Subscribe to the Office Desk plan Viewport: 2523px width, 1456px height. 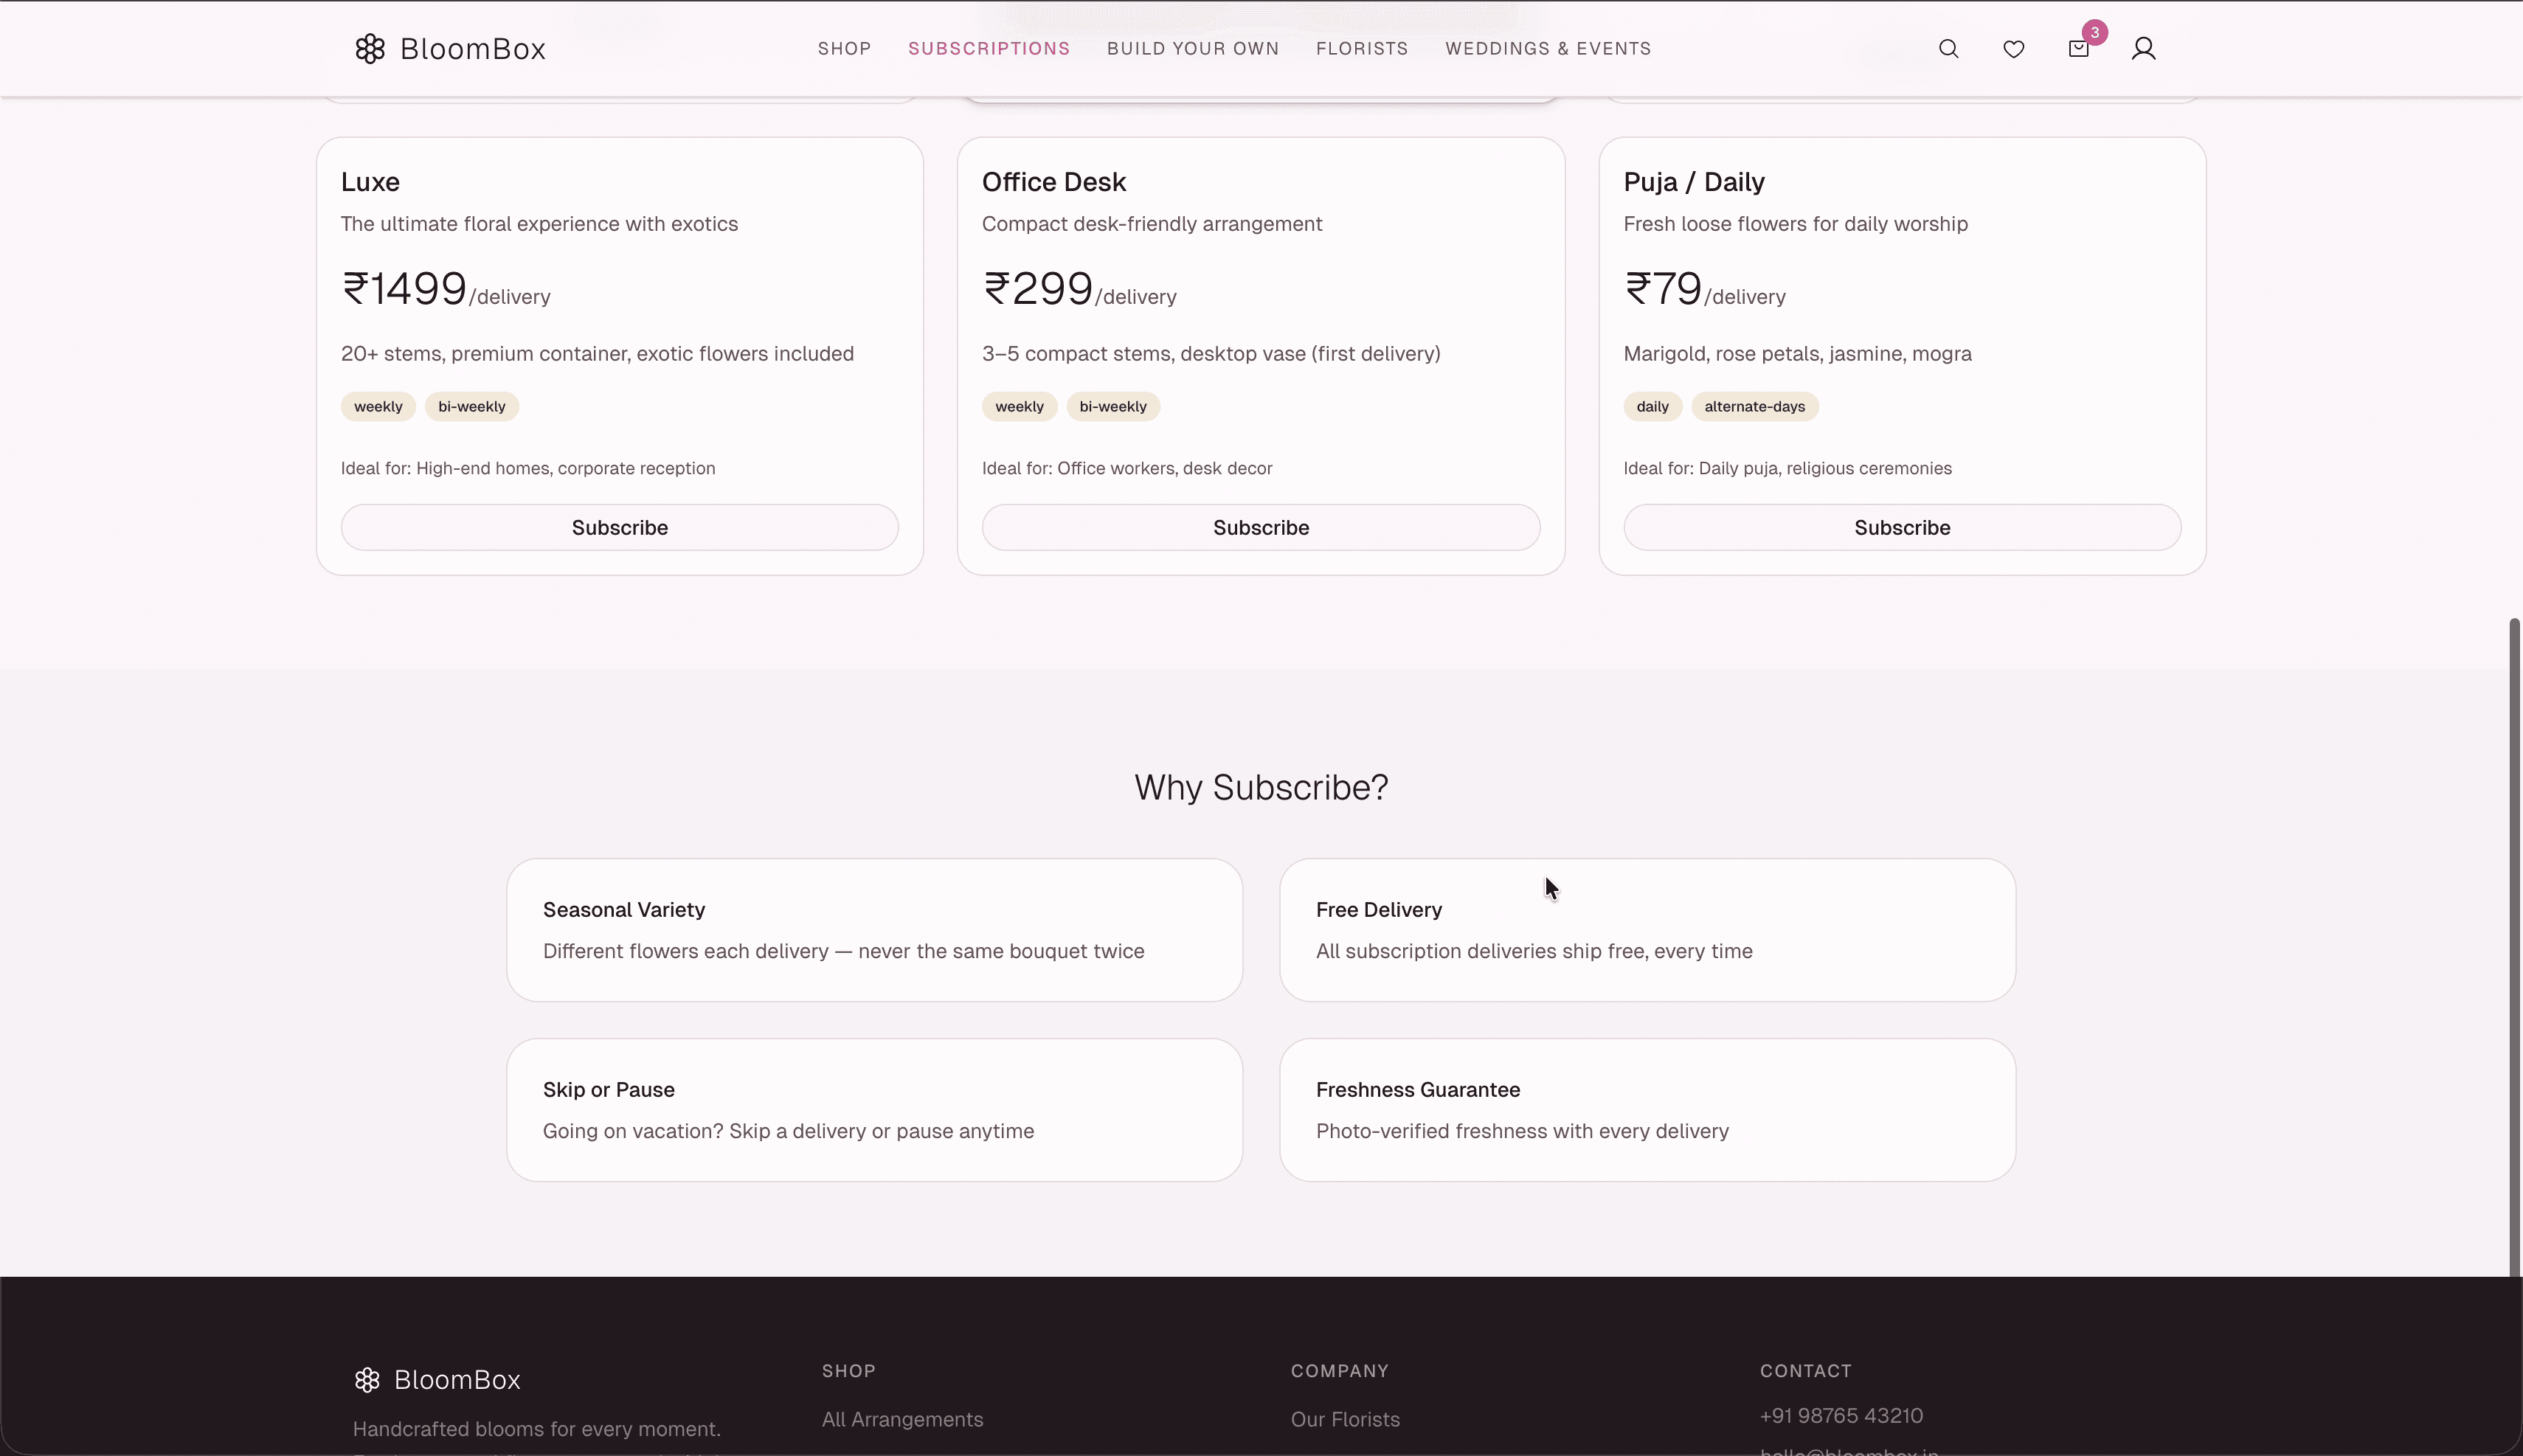pyautogui.click(x=1260, y=527)
